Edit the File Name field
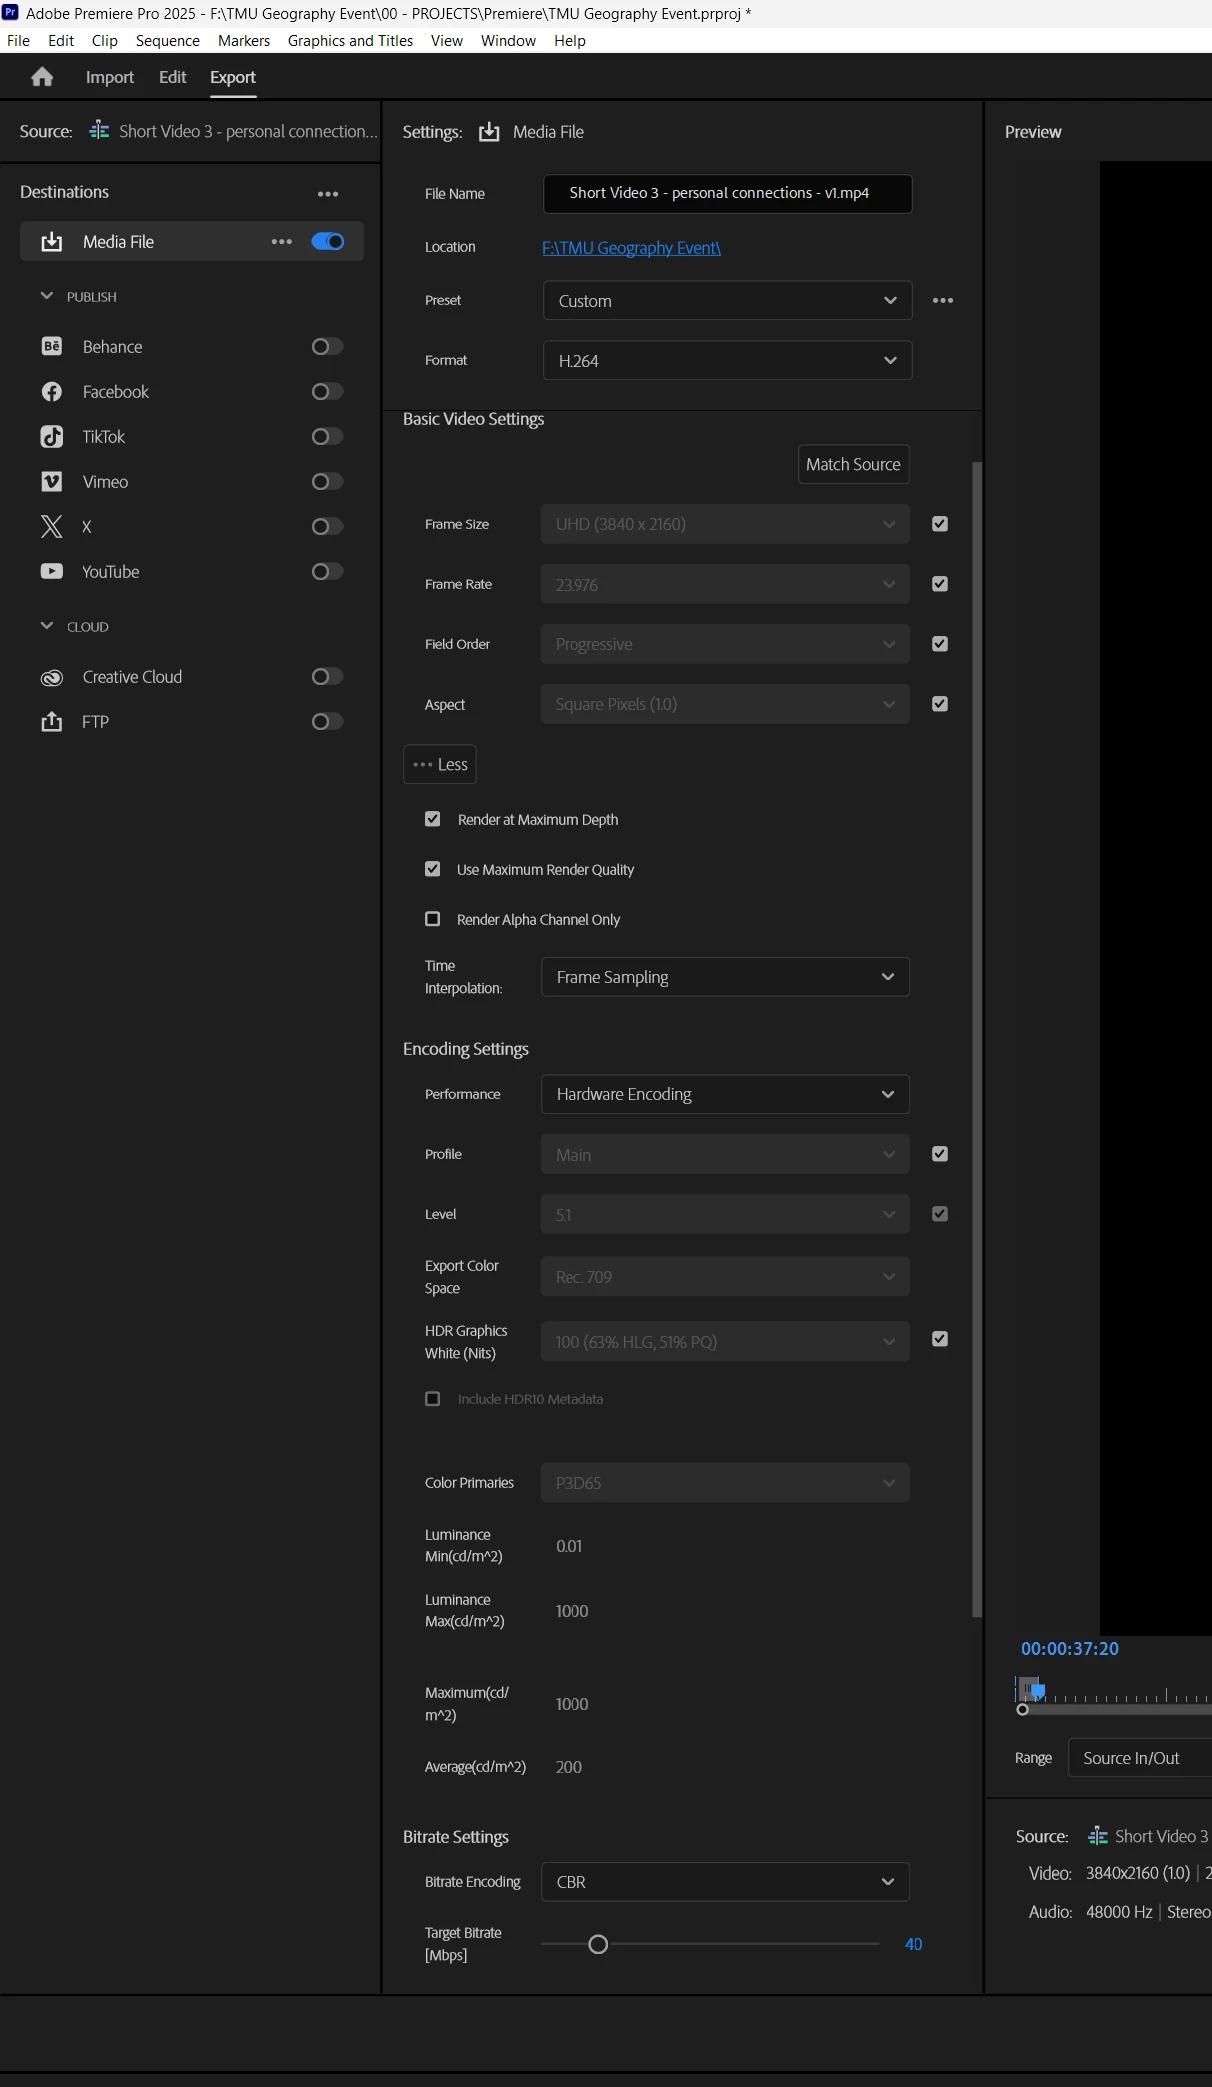The width and height of the screenshot is (1212, 2087). (727, 193)
